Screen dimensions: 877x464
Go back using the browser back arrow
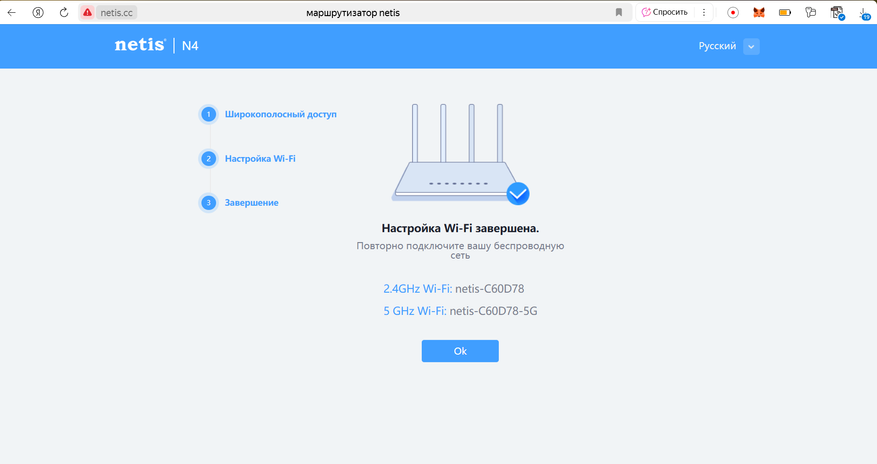(x=12, y=12)
